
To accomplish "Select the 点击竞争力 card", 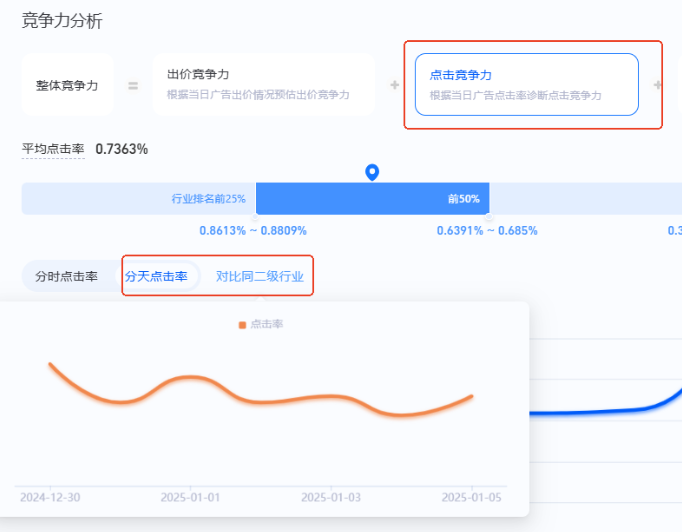I will coord(527,84).
